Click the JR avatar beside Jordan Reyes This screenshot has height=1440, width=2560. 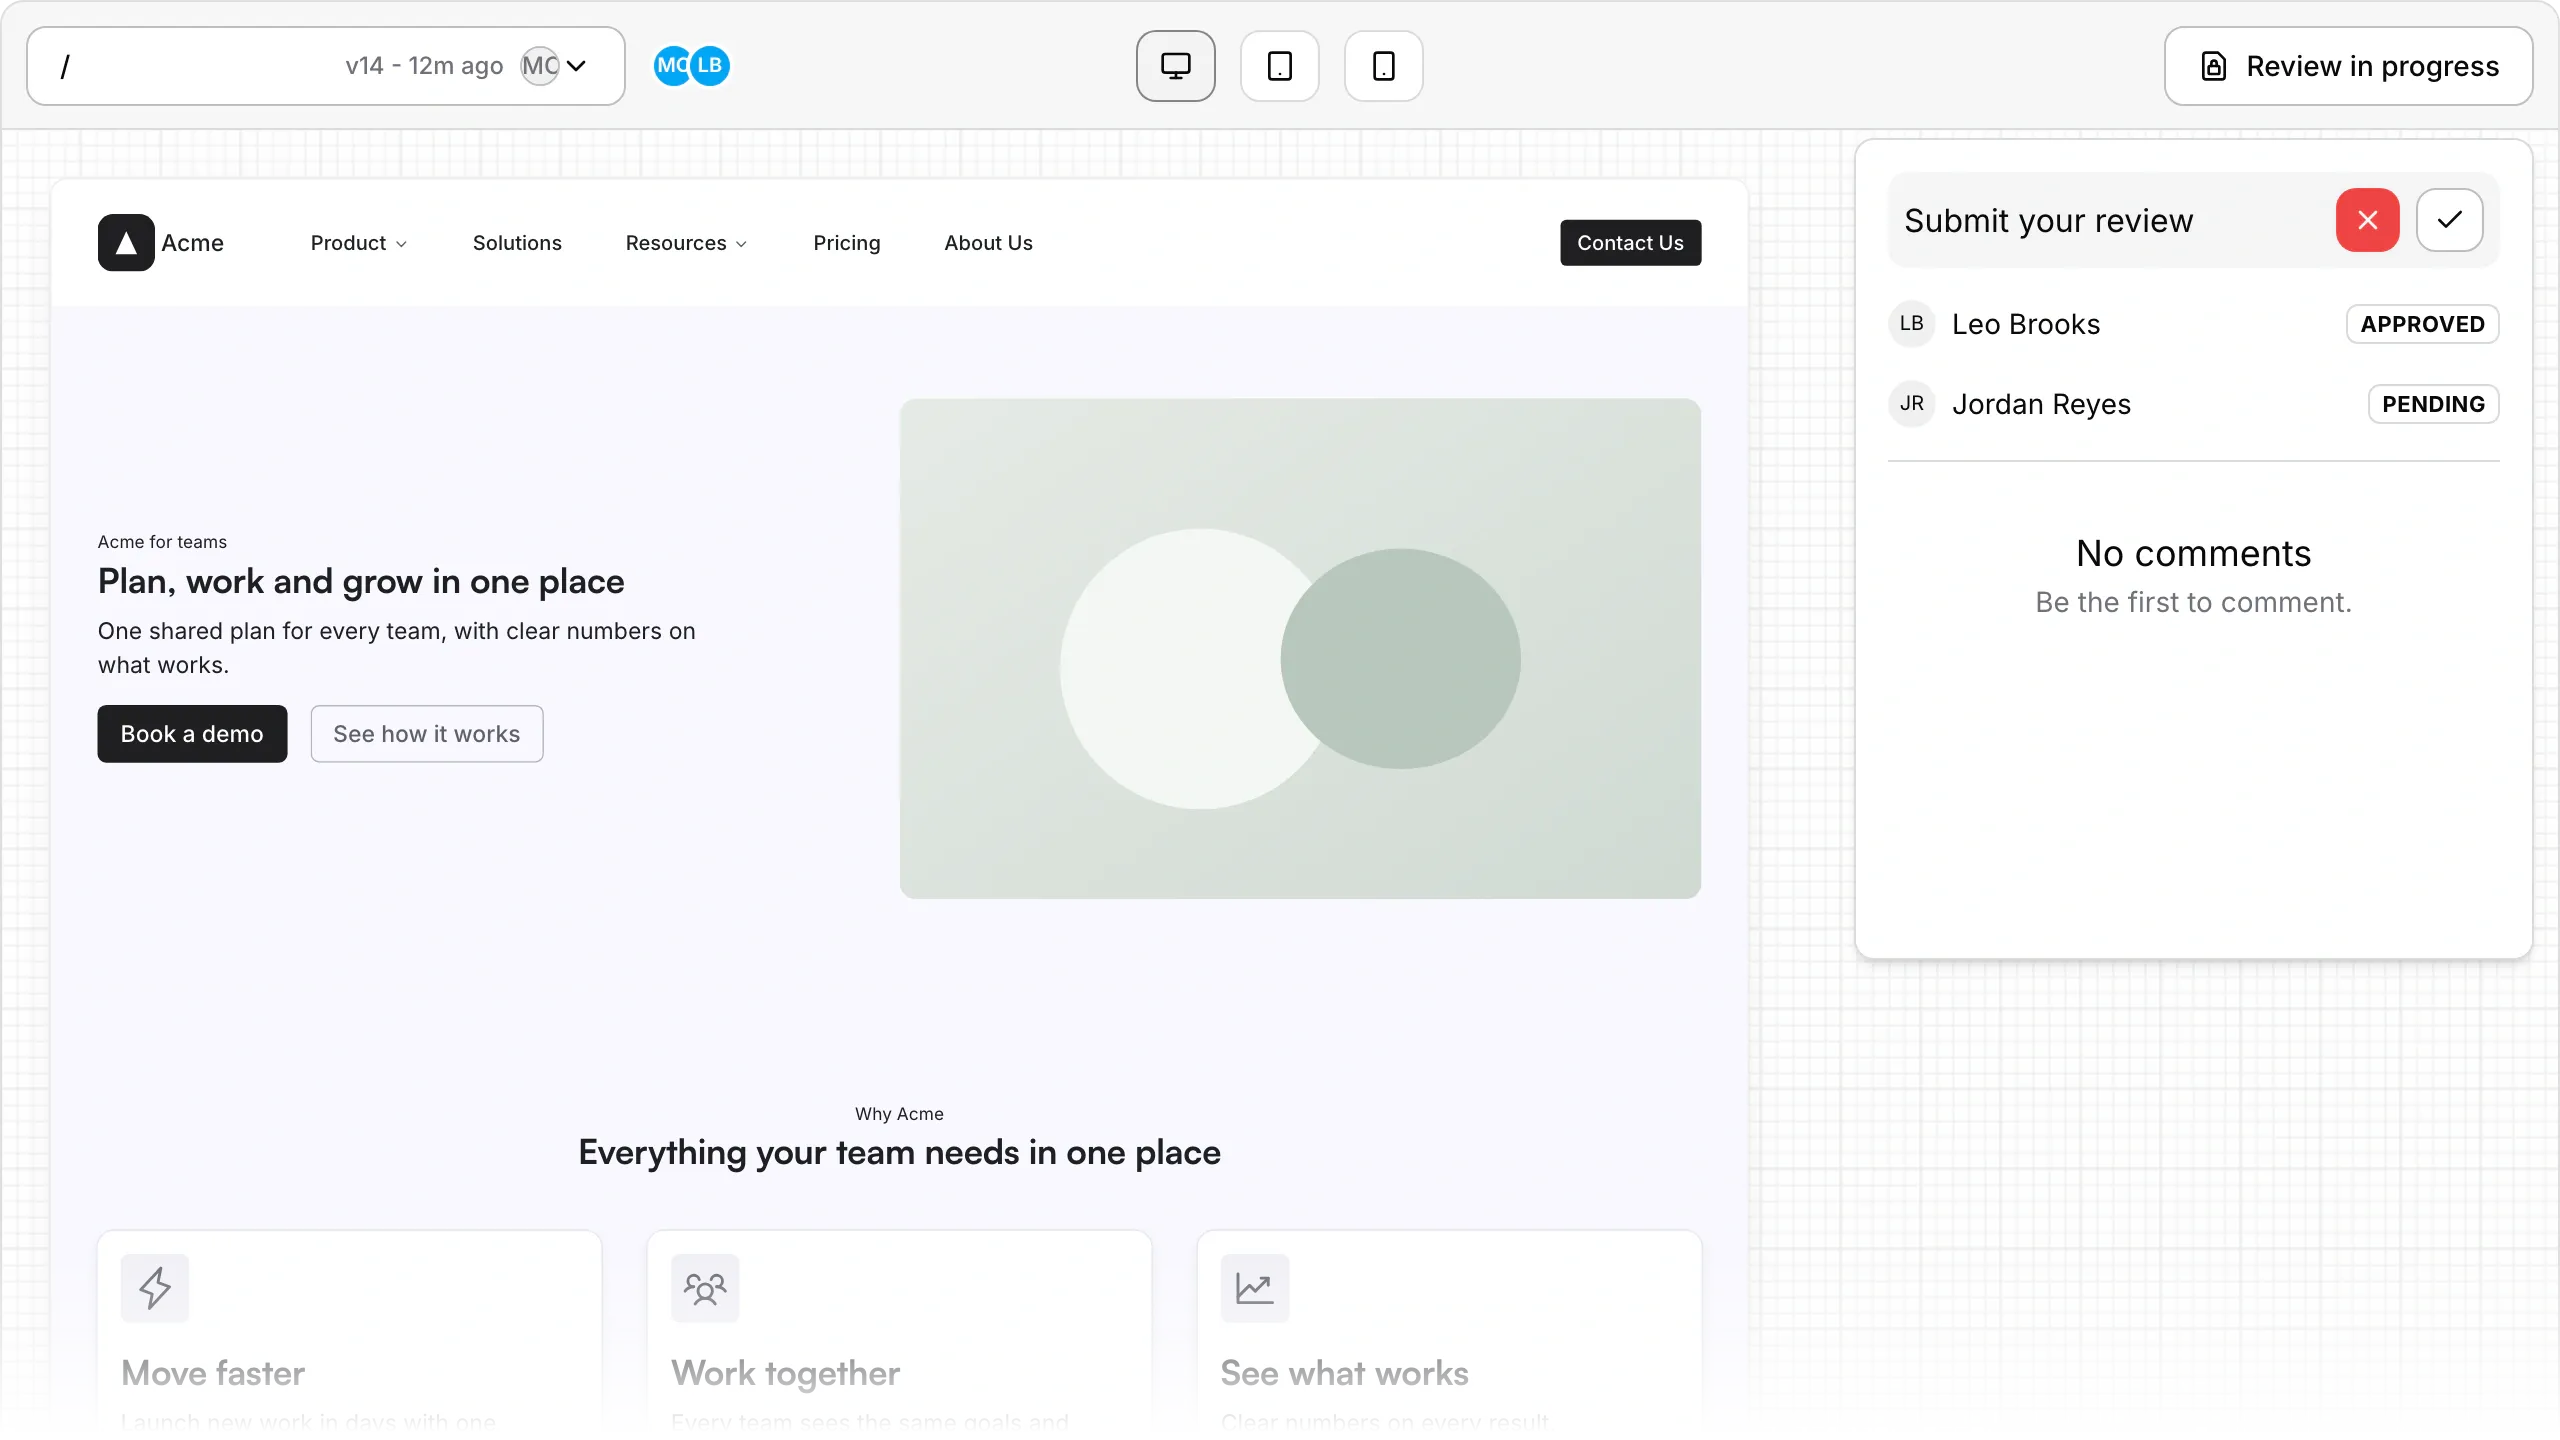point(1911,404)
